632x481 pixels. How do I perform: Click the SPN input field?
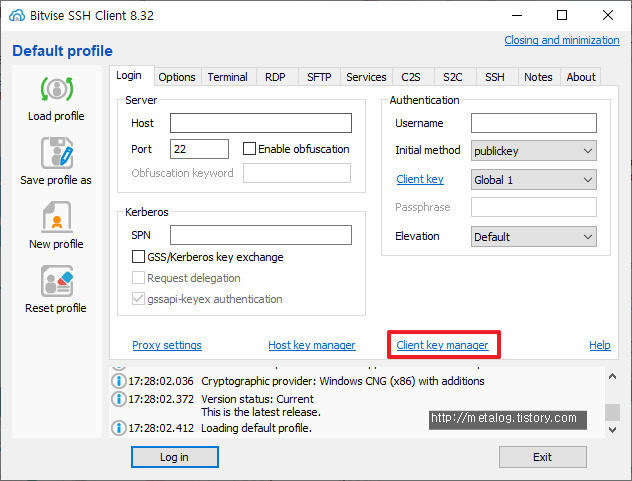click(261, 235)
